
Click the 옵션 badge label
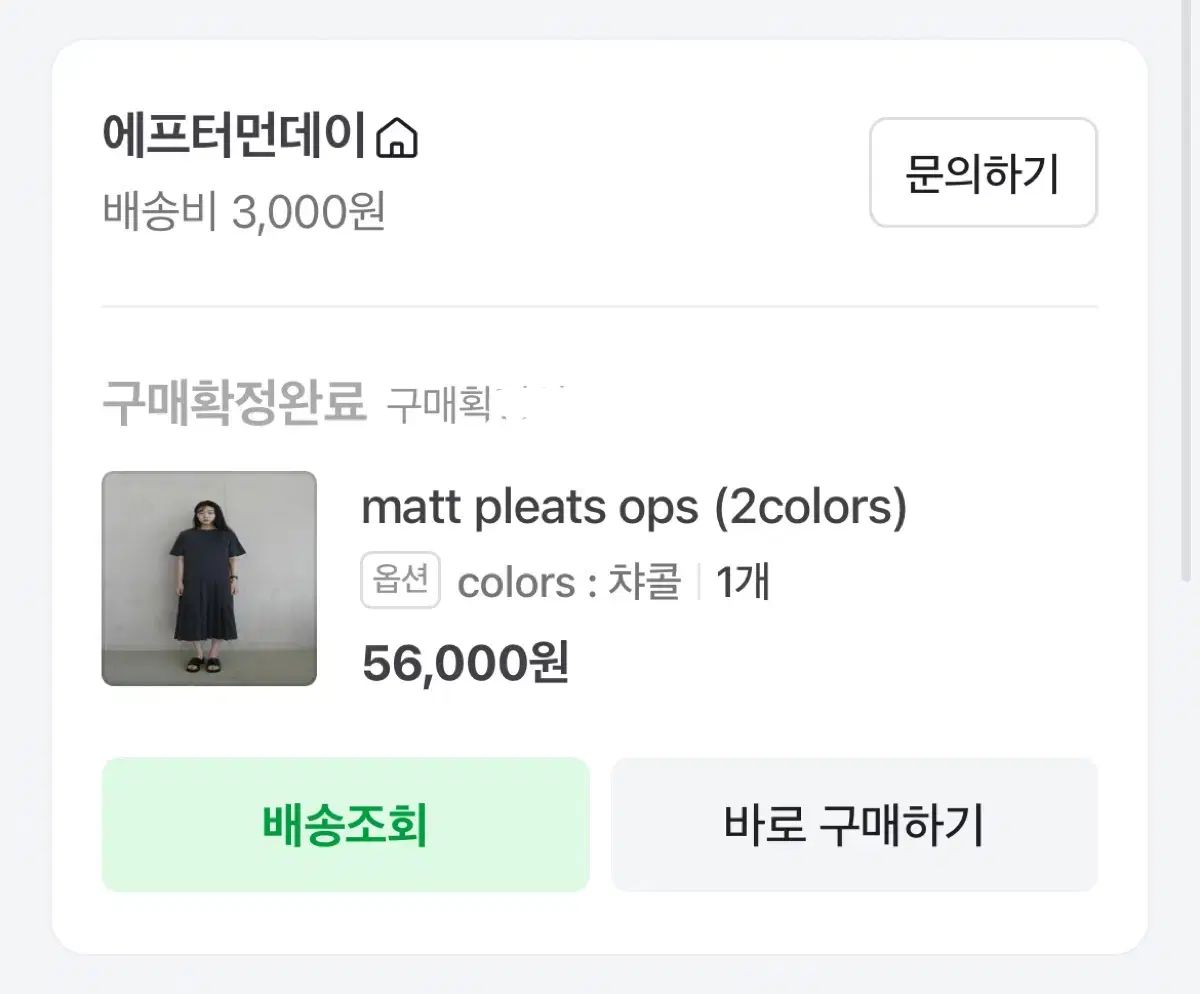pyautogui.click(x=400, y=581)
